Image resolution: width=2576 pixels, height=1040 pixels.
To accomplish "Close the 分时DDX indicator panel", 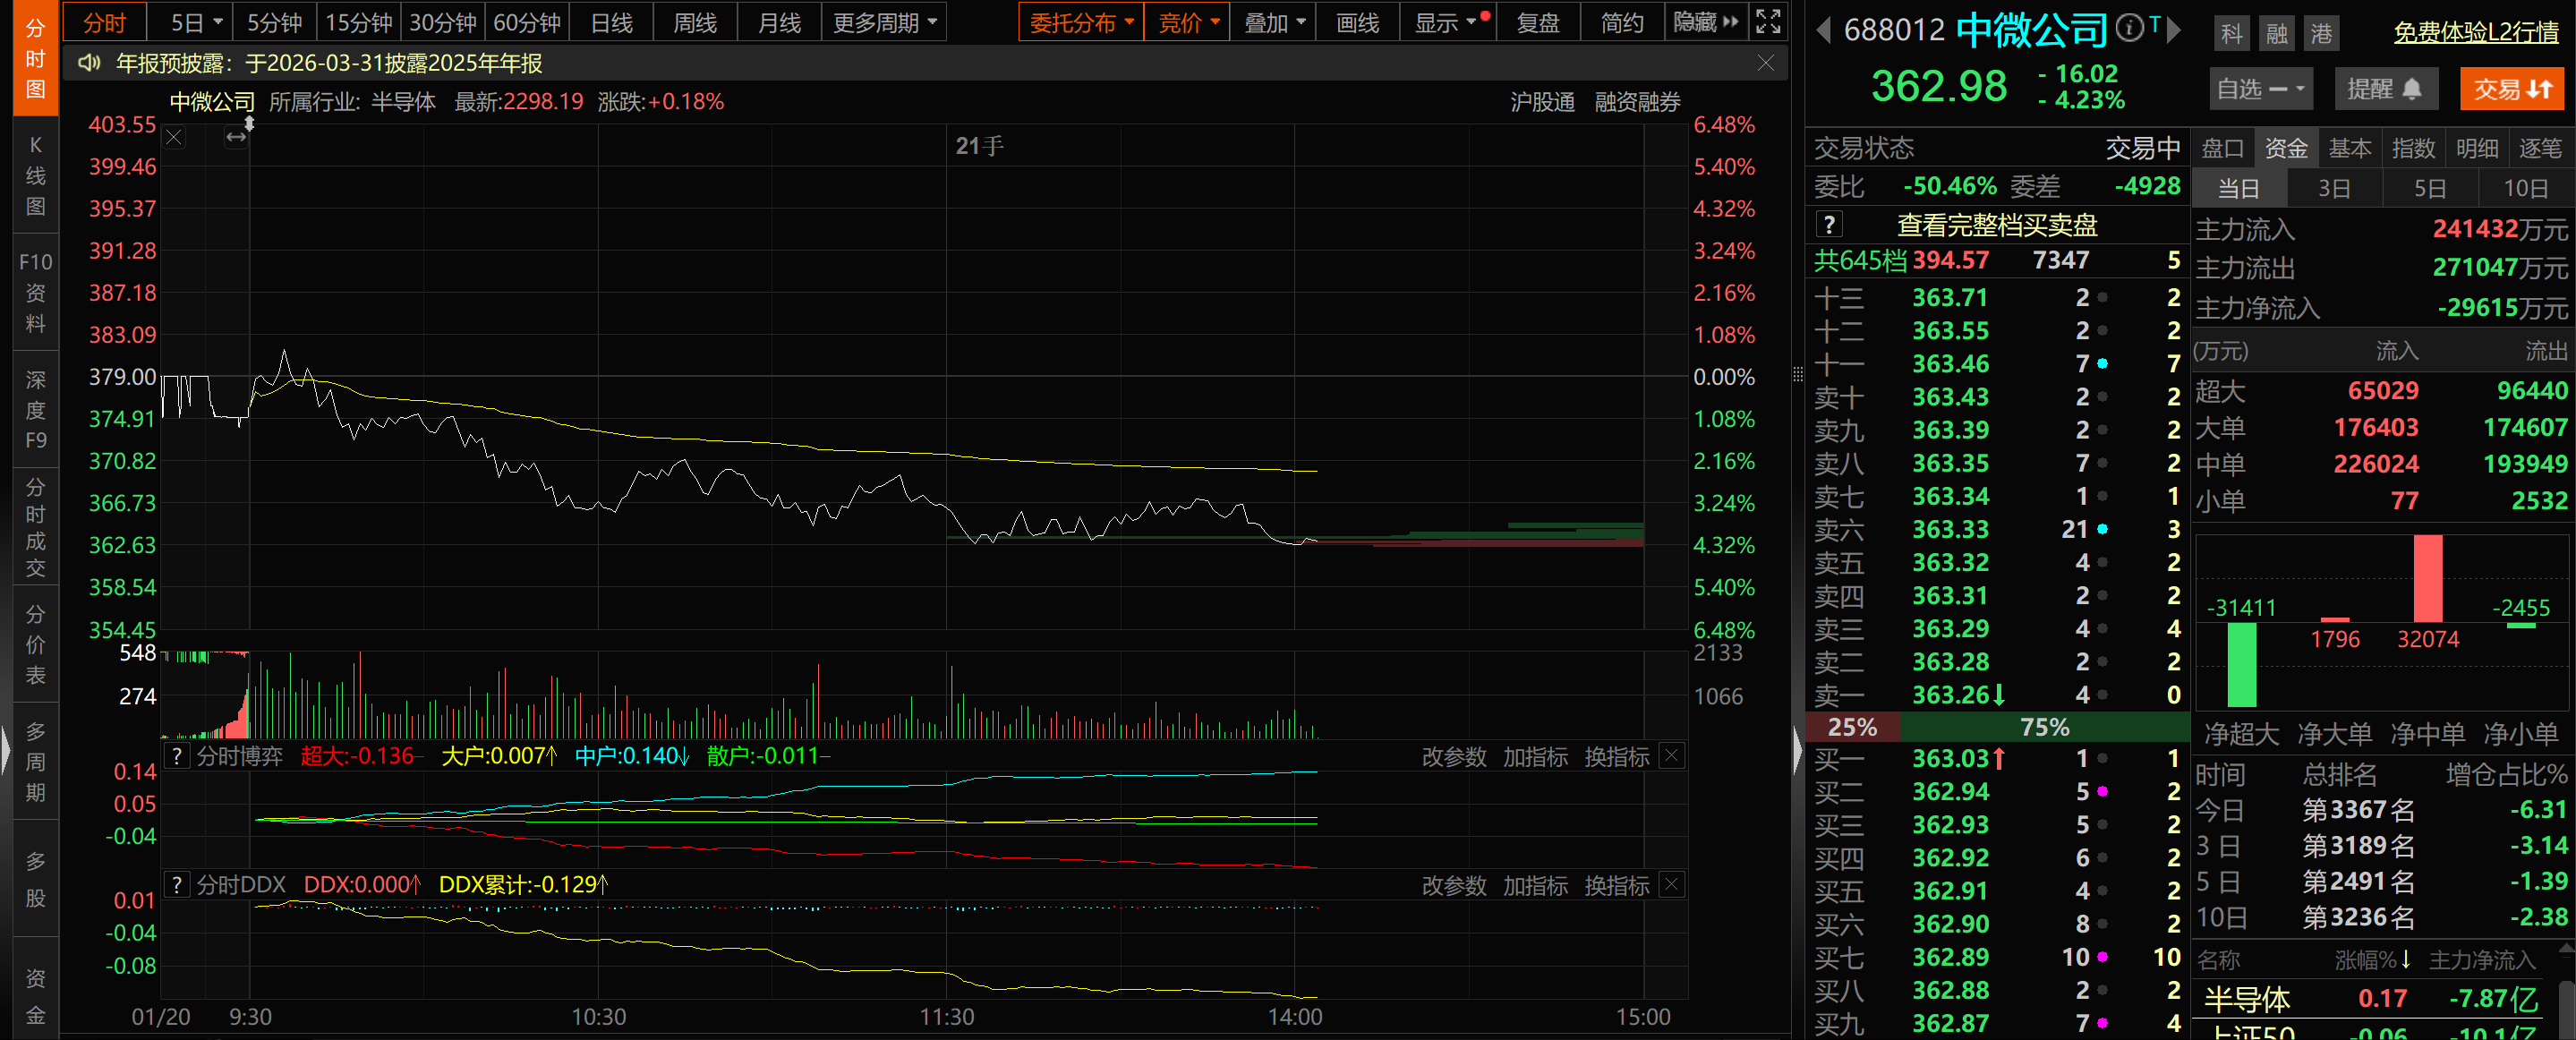I will [1671, 885].
